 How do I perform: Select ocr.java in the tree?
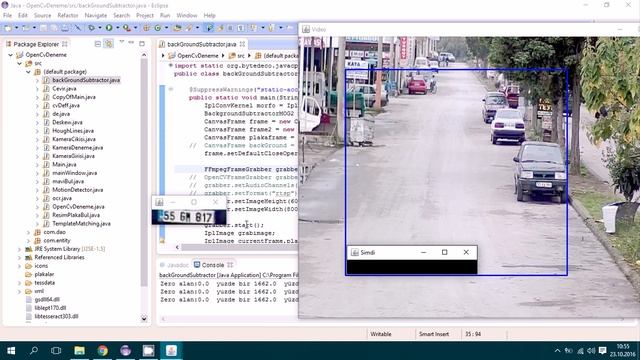[x=62, y=198]
